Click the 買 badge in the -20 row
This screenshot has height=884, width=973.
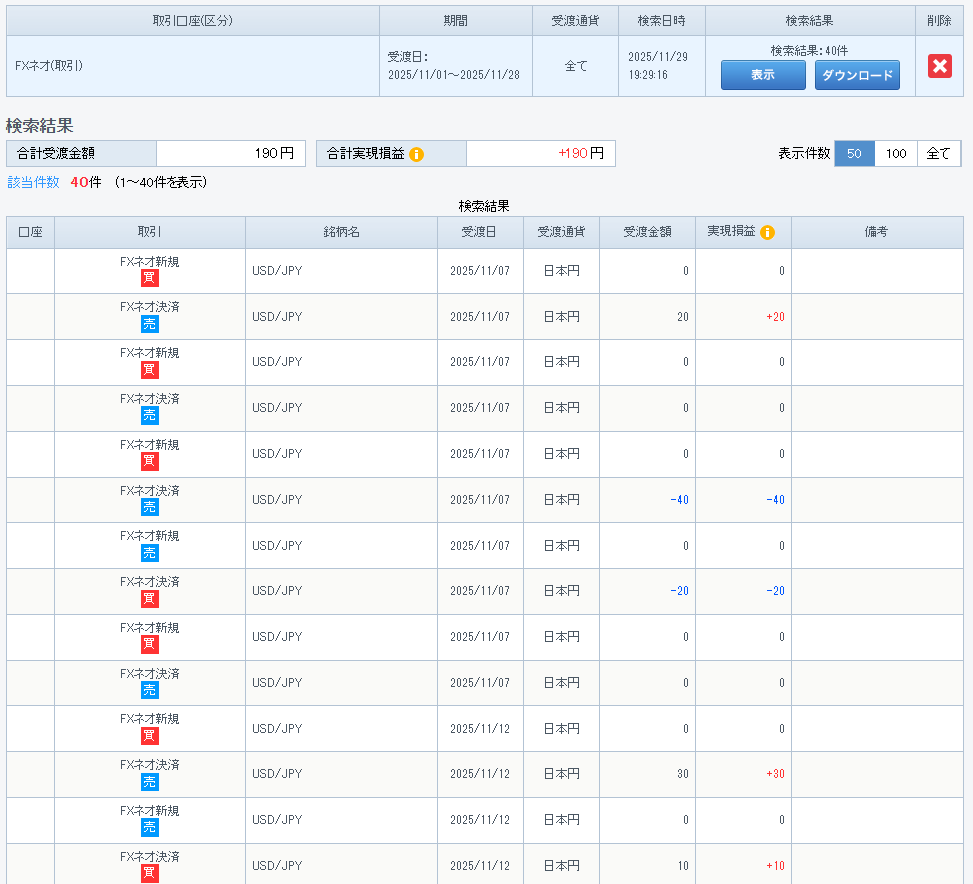click(150, 599)
